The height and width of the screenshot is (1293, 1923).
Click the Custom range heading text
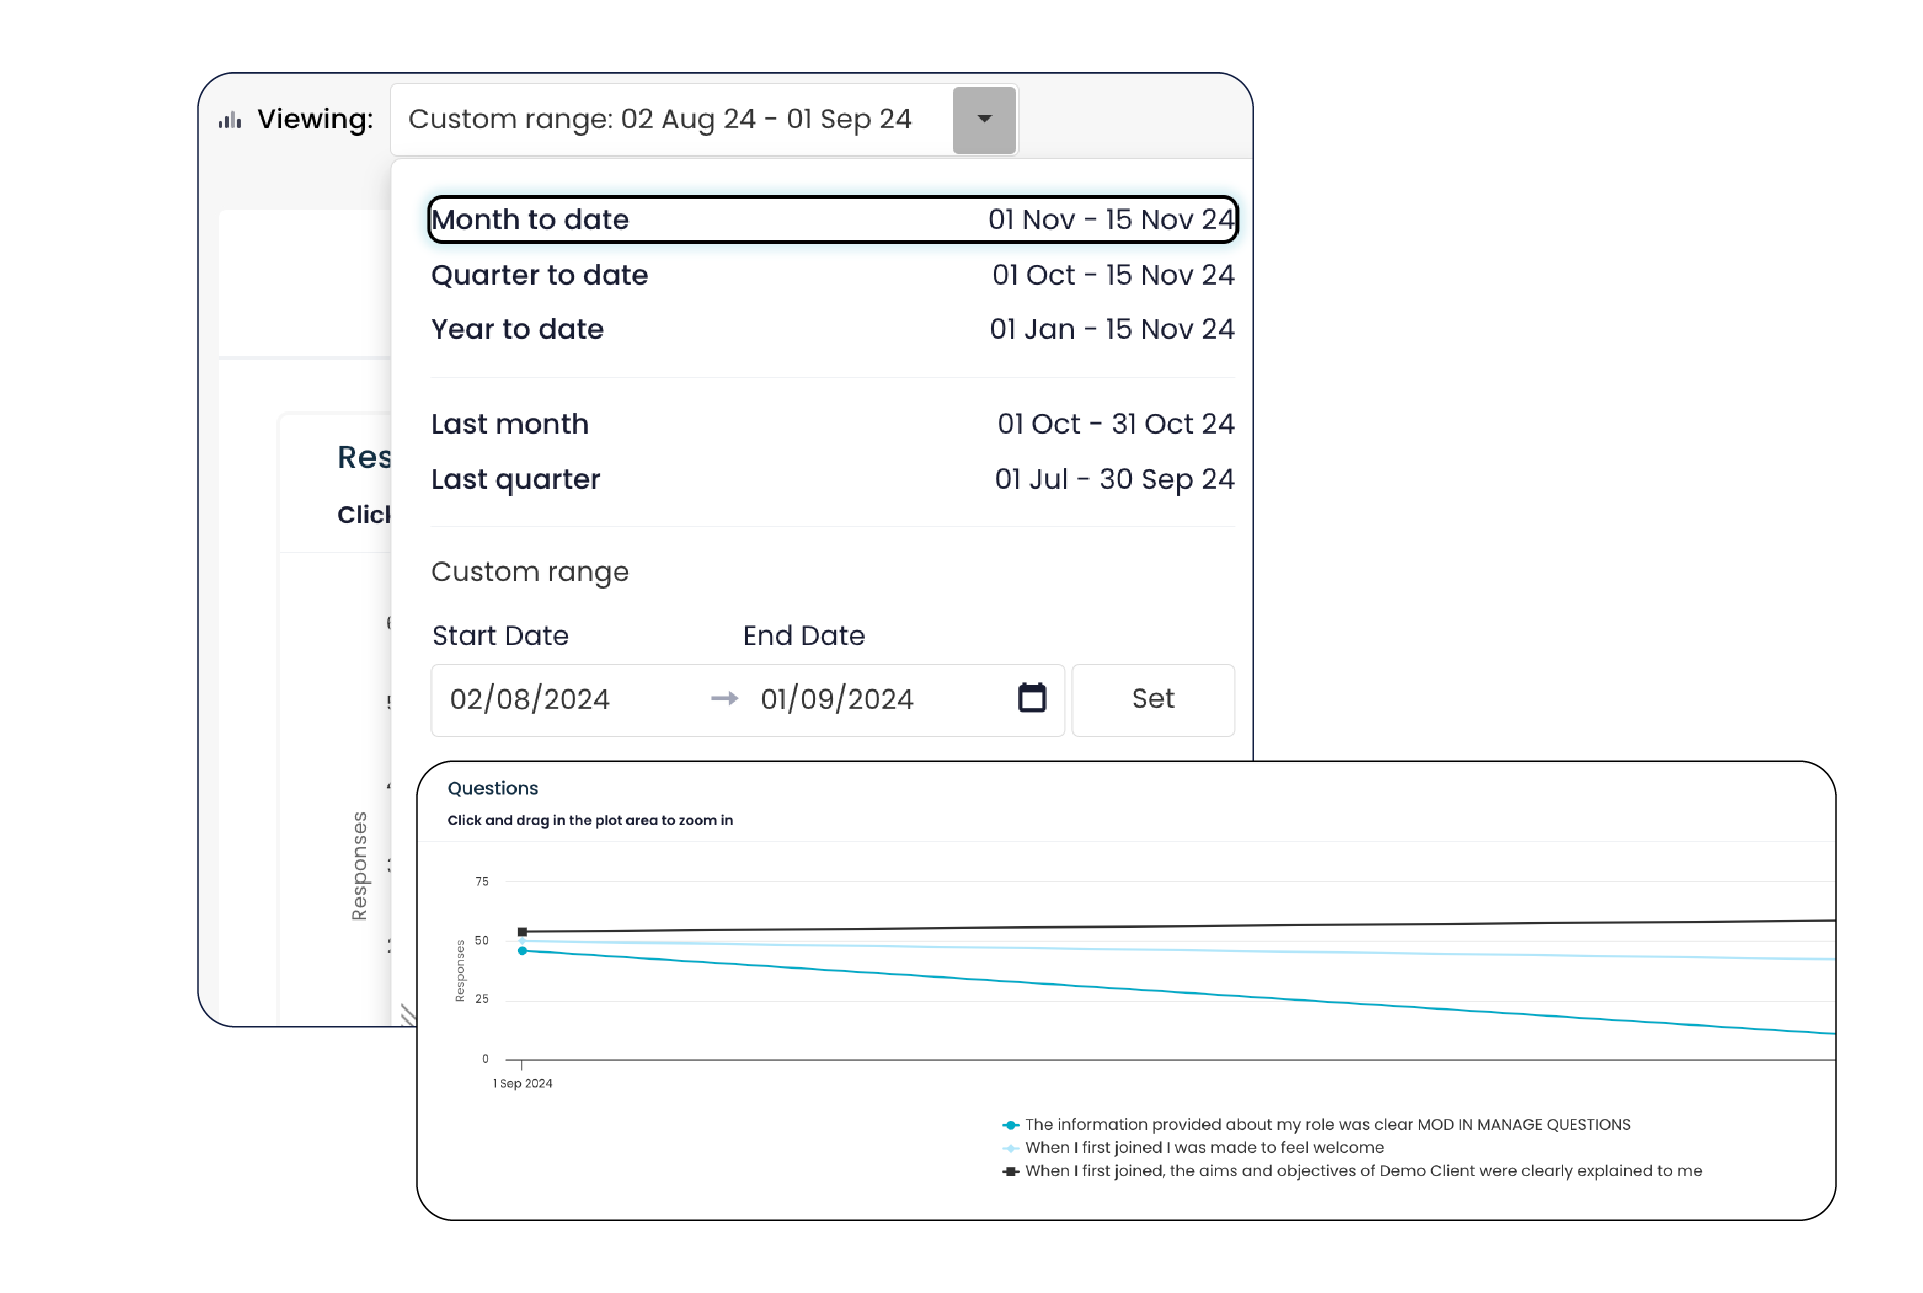pos(530,572)
